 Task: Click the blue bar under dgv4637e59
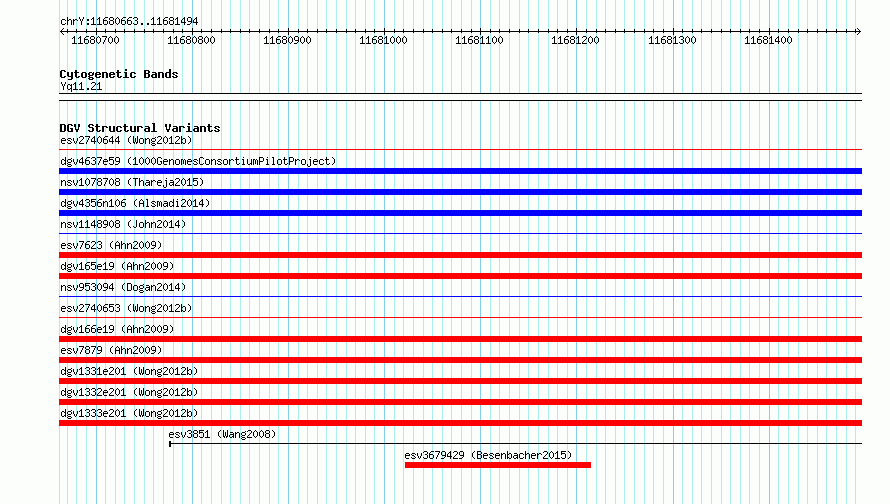click(460, 171)
